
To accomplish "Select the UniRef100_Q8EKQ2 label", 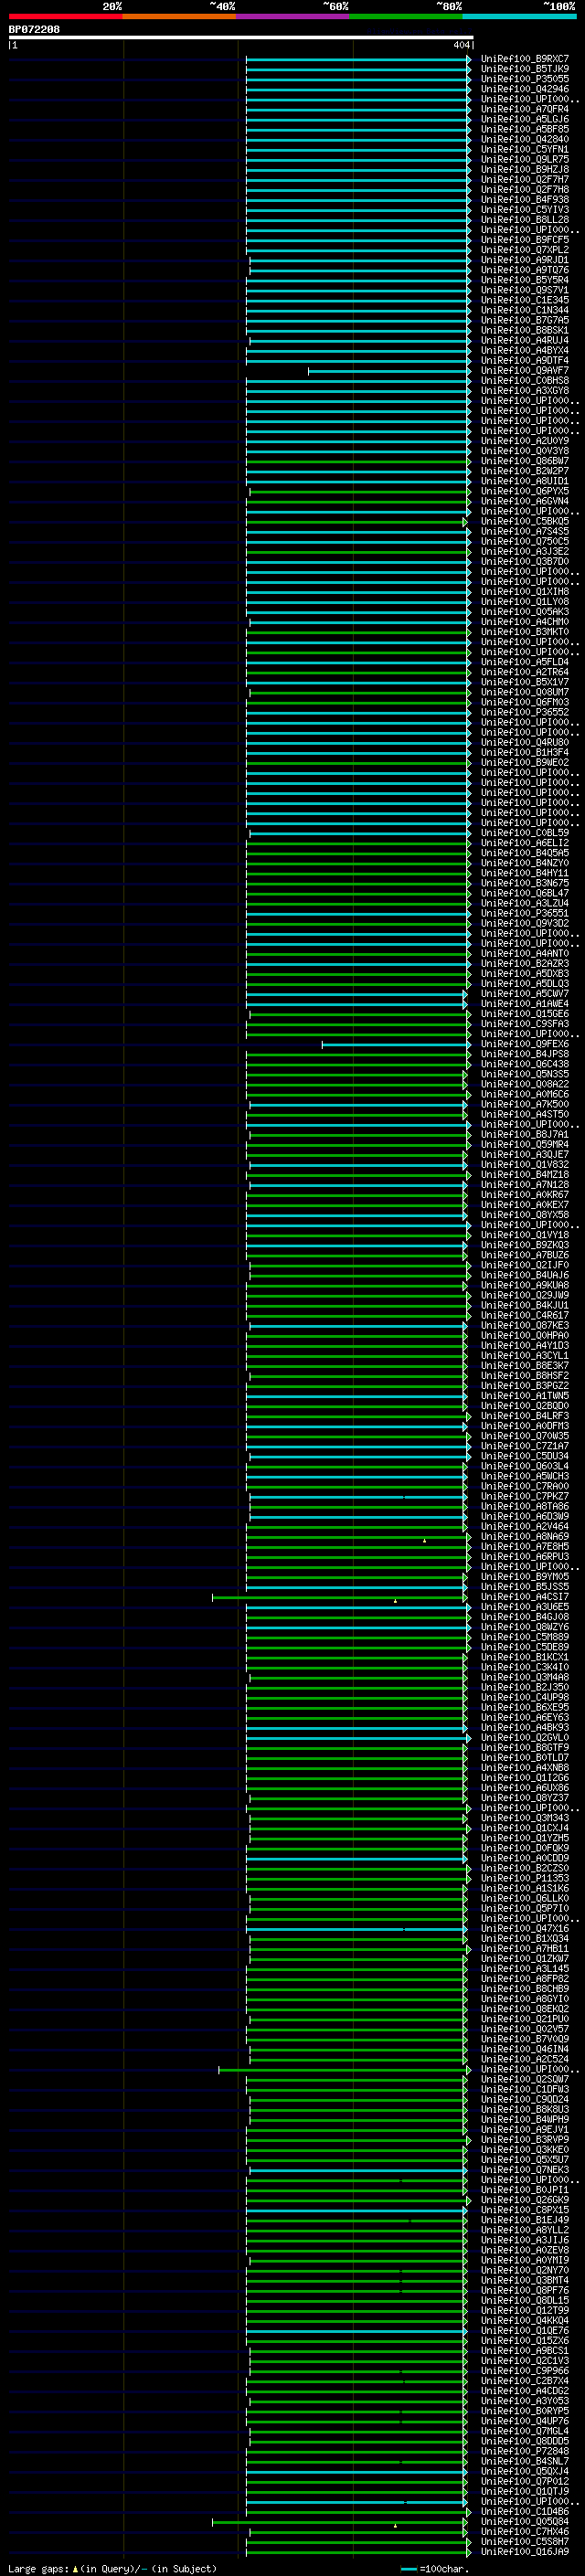I will click(x=525, y=2009).
